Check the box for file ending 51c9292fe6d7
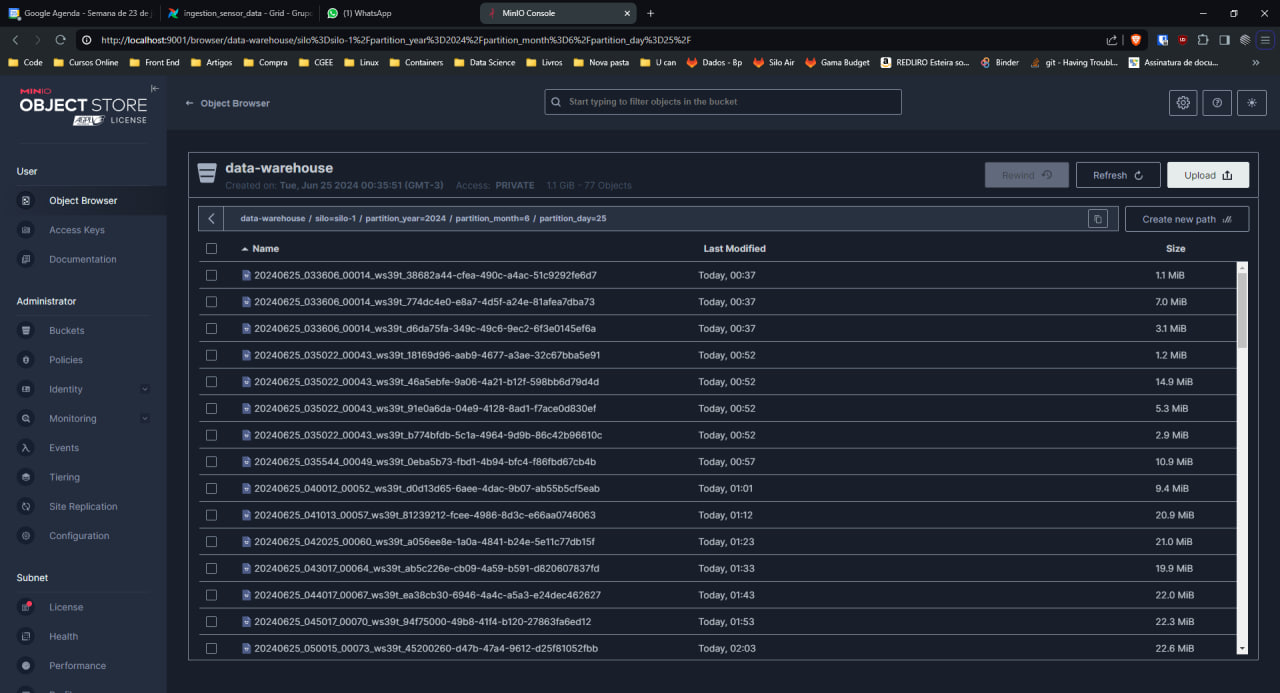This screenshot has height=693, width=1280. tap(211, 275)
